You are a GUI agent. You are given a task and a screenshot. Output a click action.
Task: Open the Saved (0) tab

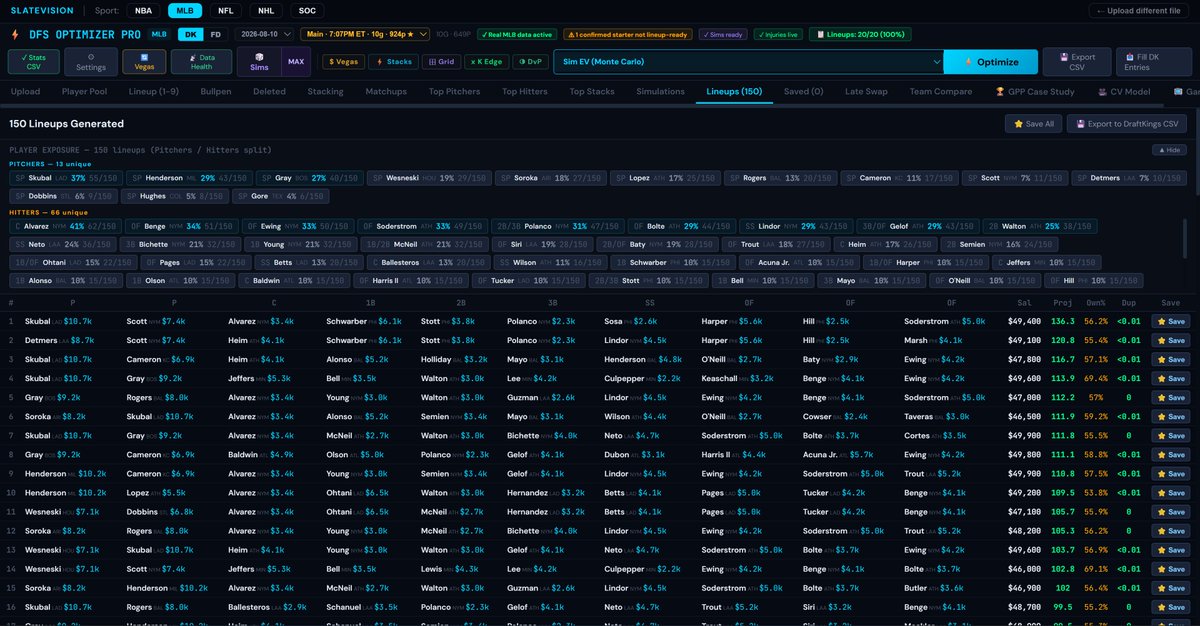click(x=803, y=92)
